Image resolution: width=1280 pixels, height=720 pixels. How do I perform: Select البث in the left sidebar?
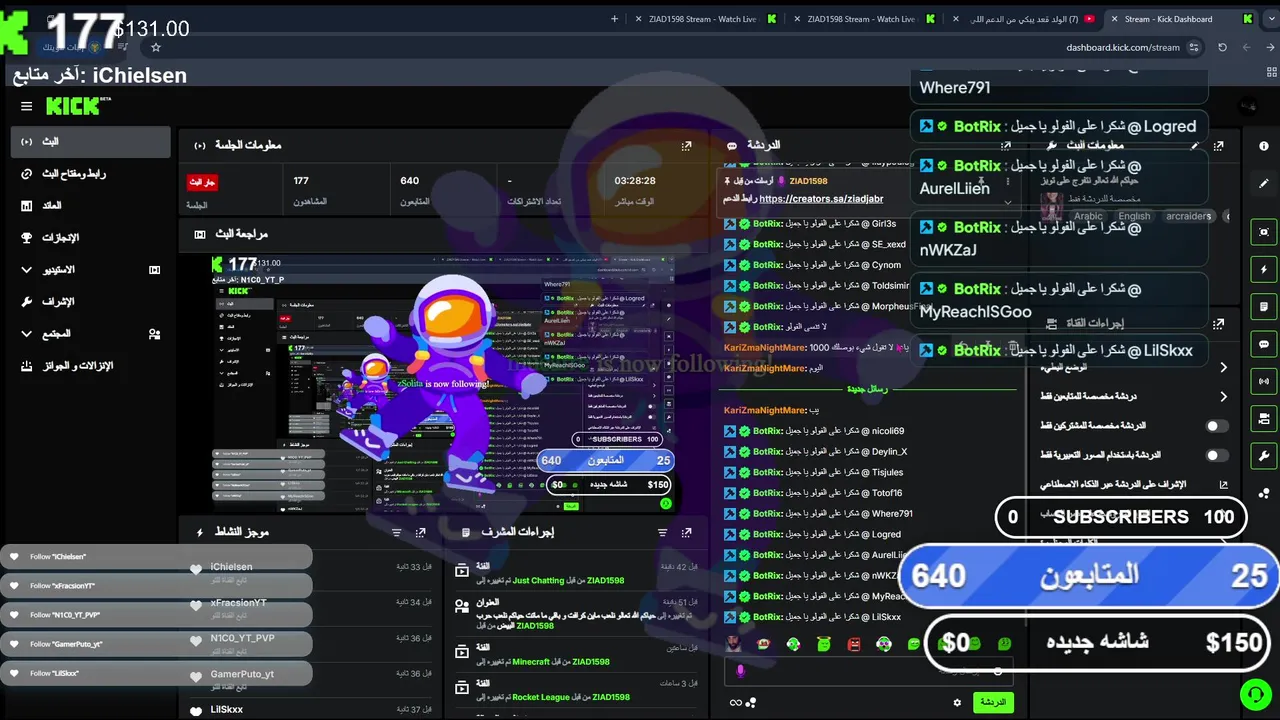pyautogui.click(x=91, y=142)
